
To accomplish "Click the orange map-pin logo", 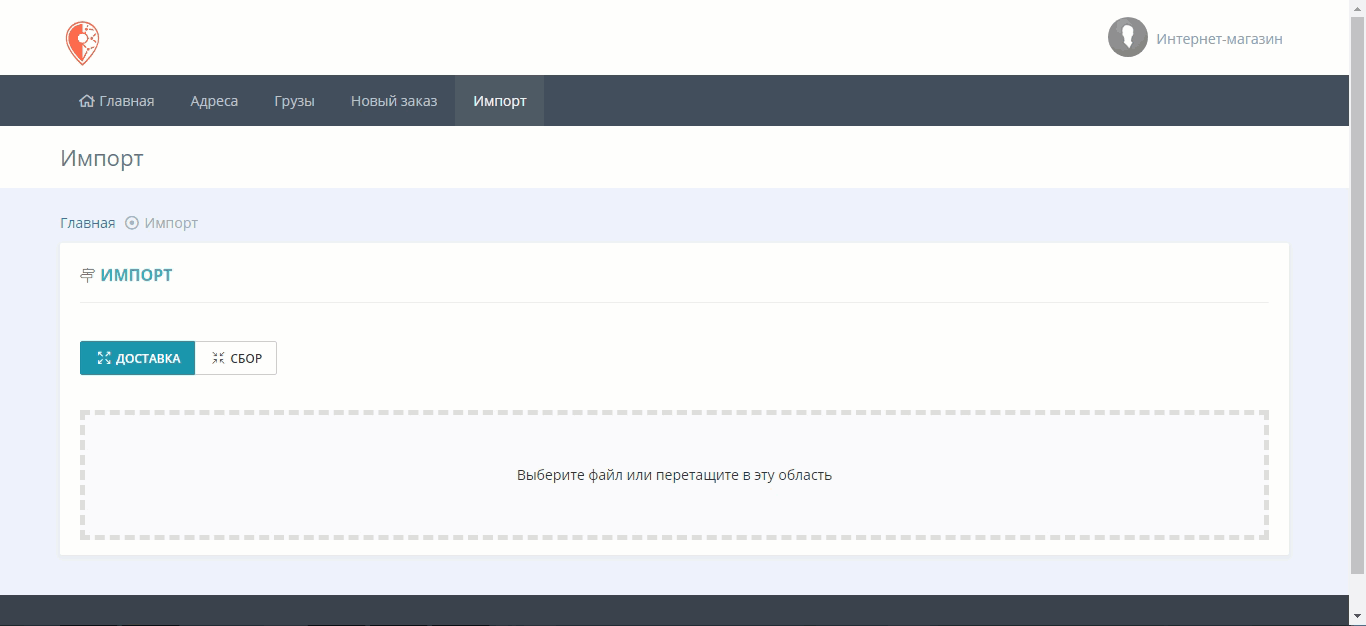I will 82,44.
